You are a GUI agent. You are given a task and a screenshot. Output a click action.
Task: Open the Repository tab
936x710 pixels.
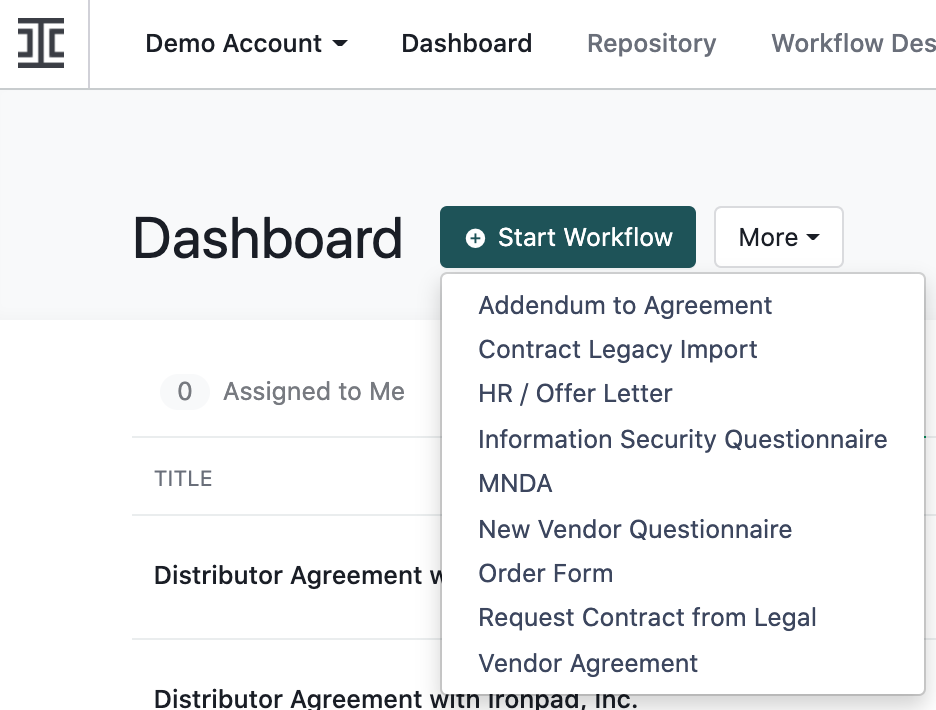pos(651,44)
